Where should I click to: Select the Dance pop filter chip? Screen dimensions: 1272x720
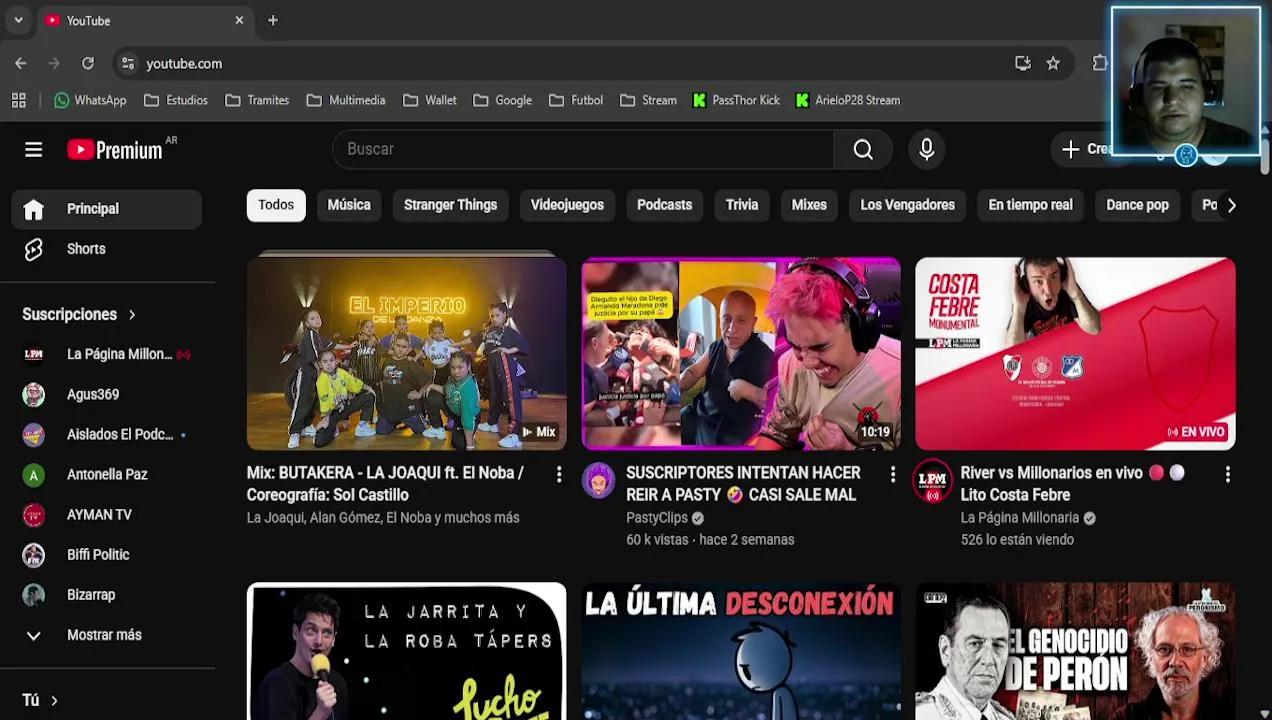[1137, 205]
